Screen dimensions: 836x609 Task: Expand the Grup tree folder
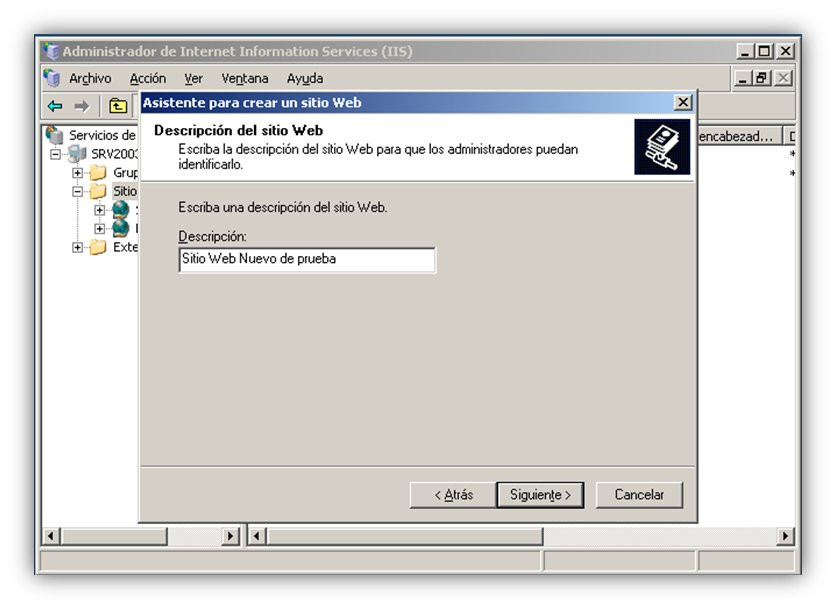77,173
